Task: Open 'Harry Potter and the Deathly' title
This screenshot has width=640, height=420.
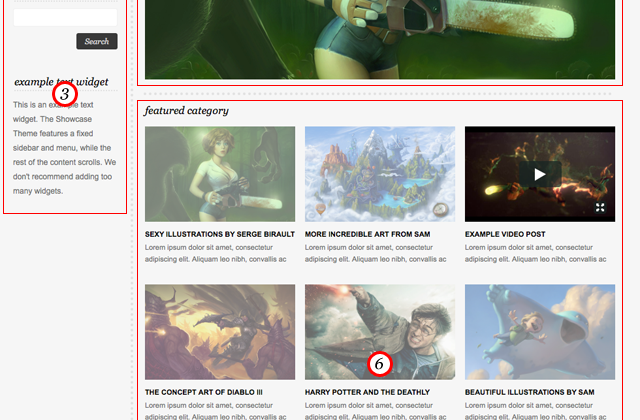Action: tap(367, 392)
